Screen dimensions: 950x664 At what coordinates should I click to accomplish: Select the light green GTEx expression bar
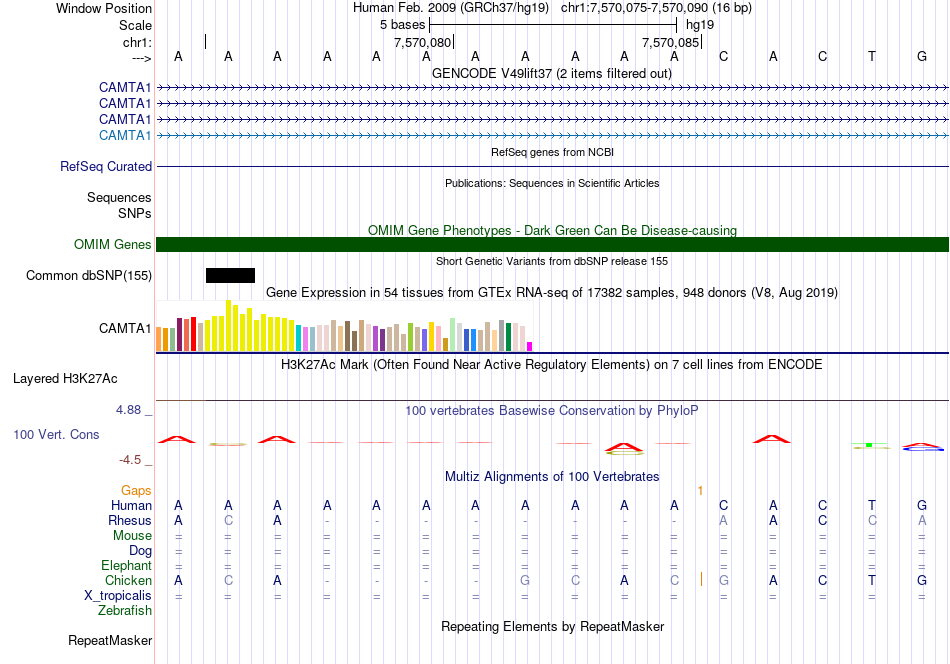coord(453,334)
